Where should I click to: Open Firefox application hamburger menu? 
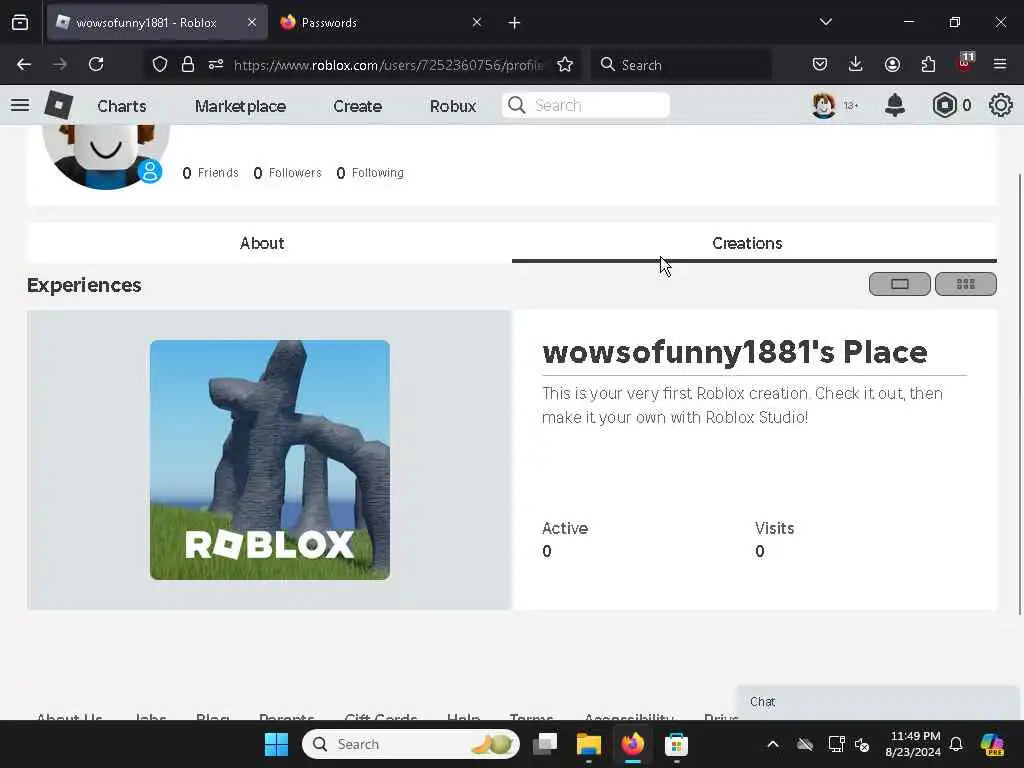1000,64
